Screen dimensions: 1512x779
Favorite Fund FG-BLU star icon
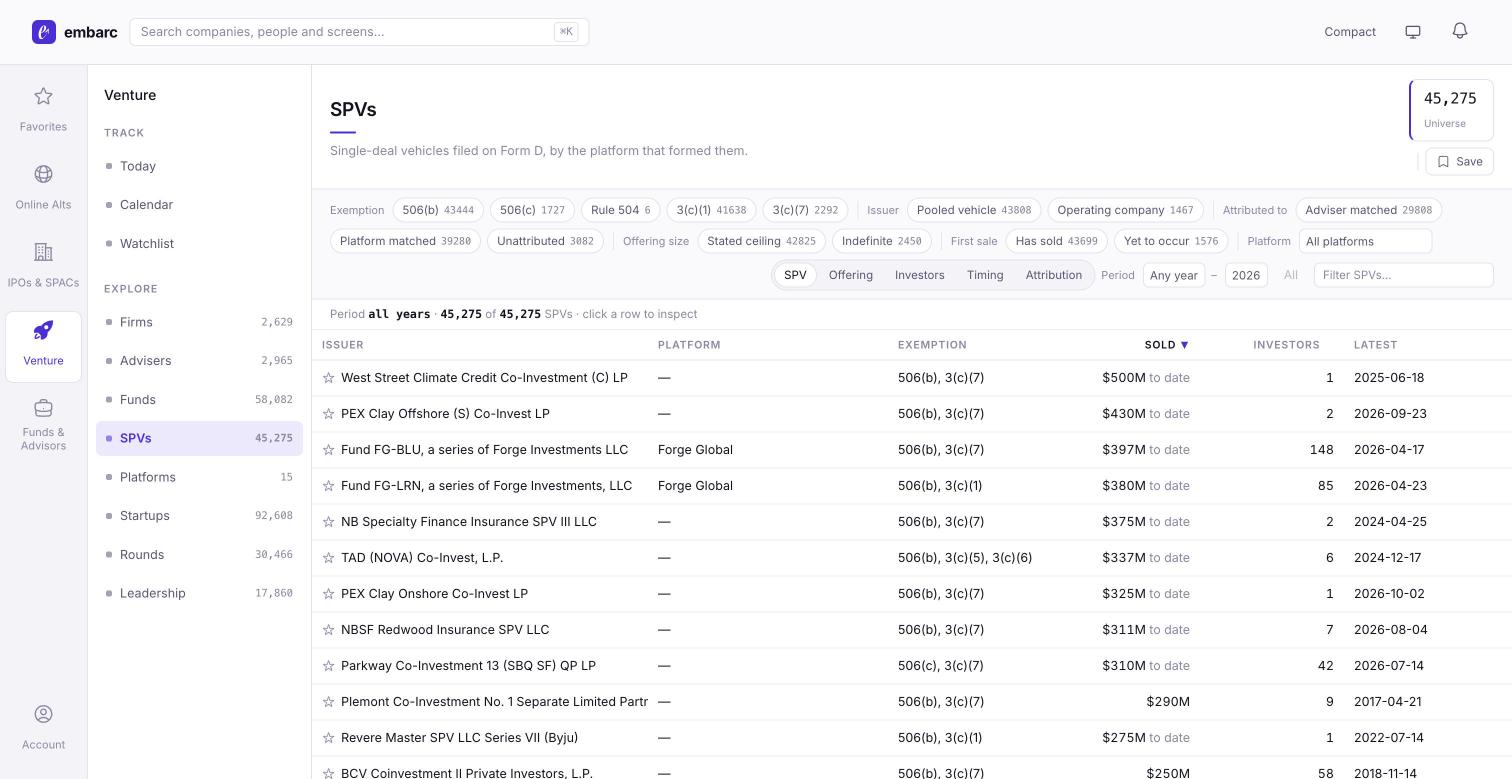[328, 450]
